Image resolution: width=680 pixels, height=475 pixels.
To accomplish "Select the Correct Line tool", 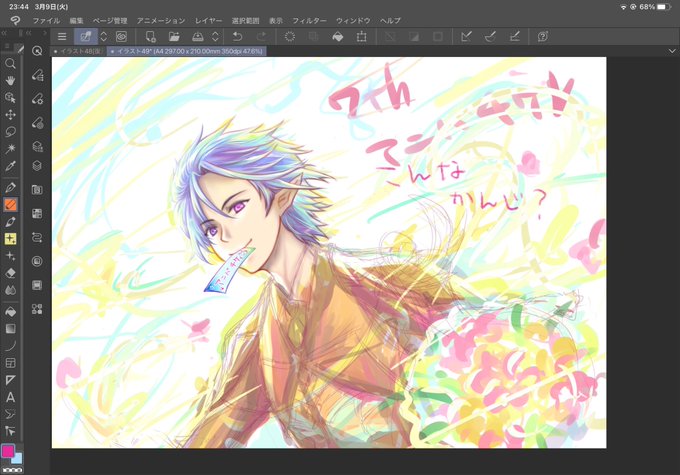I will (10, 431).
